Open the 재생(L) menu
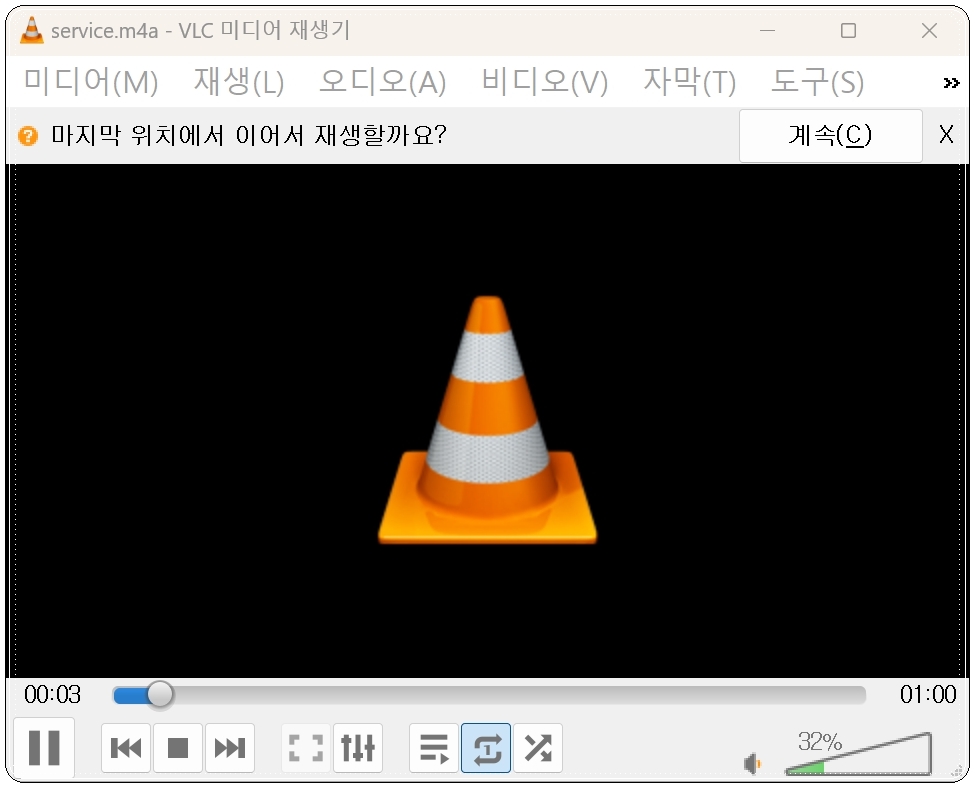The width and height of the screenshot is (975, 788). point(239,81)
